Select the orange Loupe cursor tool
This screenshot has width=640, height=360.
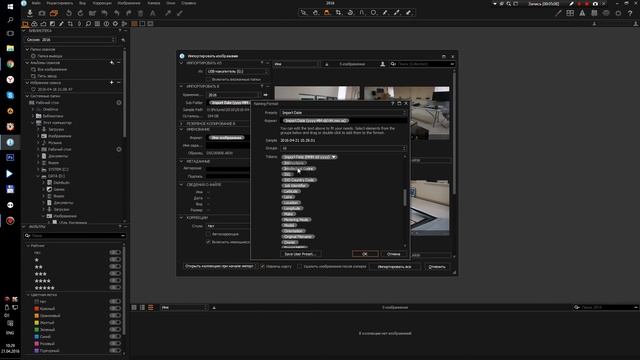[327, 13]
